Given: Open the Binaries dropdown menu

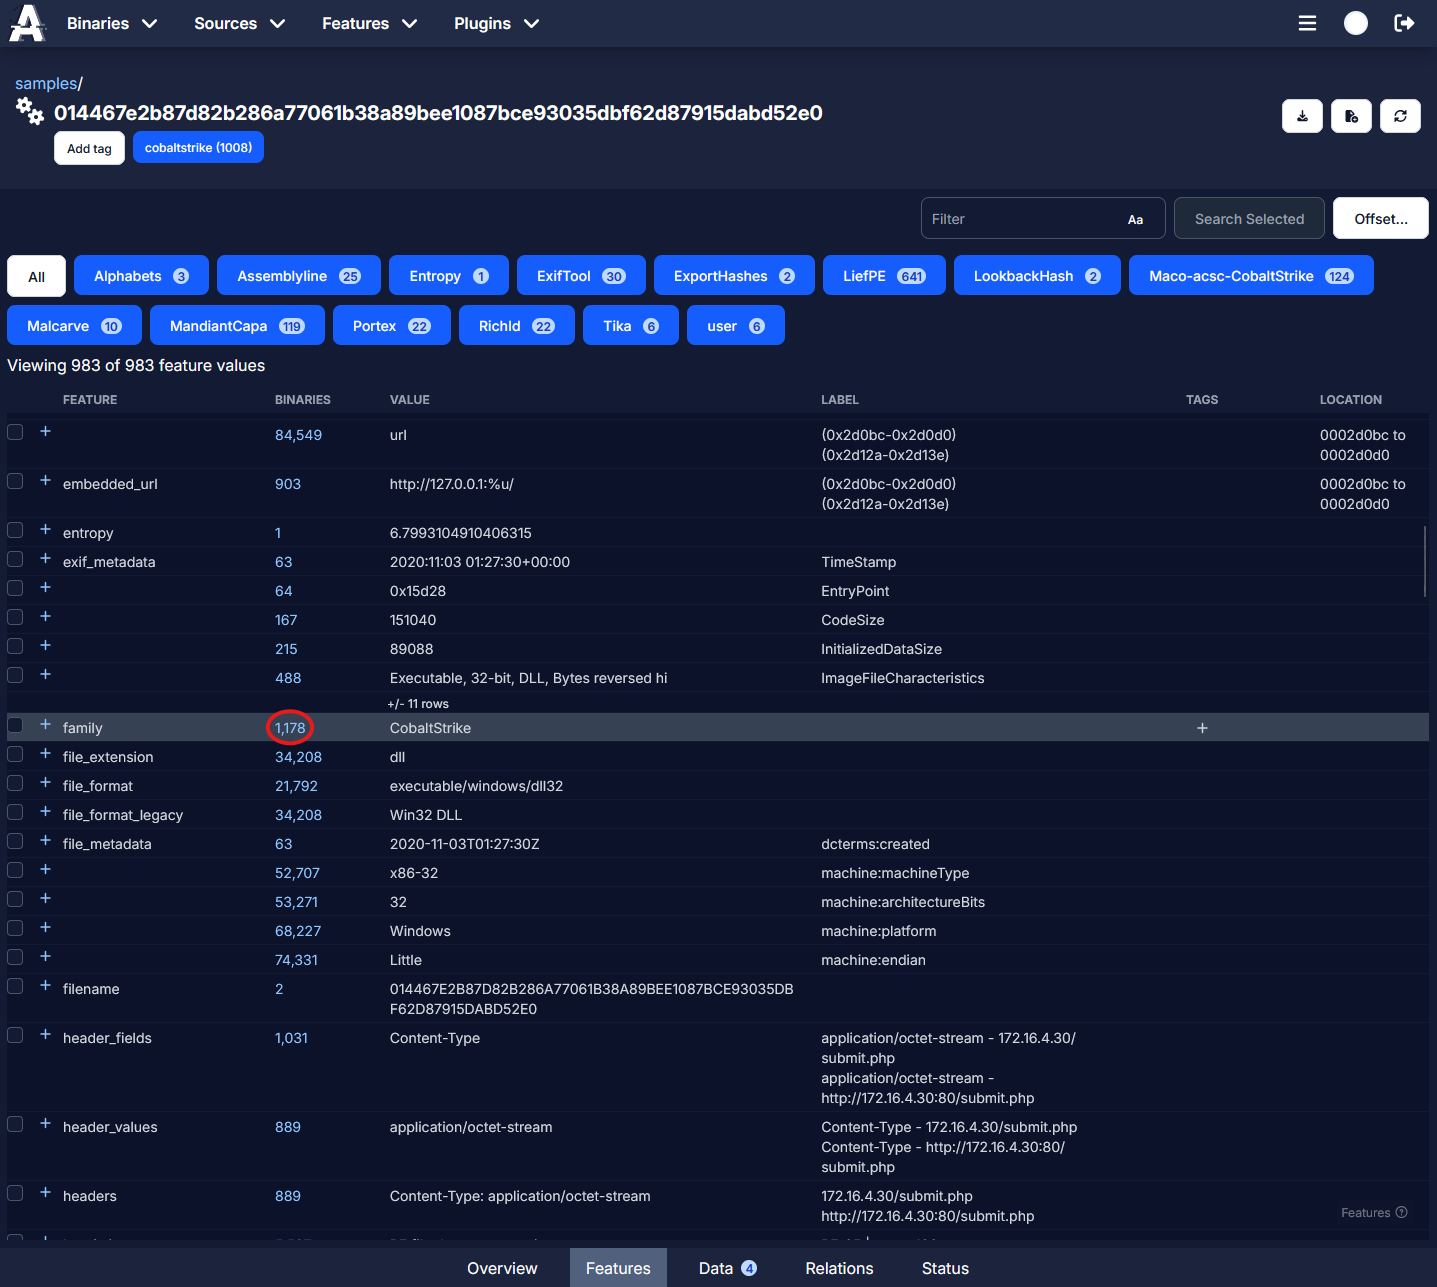Looking at the screenshot, I should click(112, 23).
